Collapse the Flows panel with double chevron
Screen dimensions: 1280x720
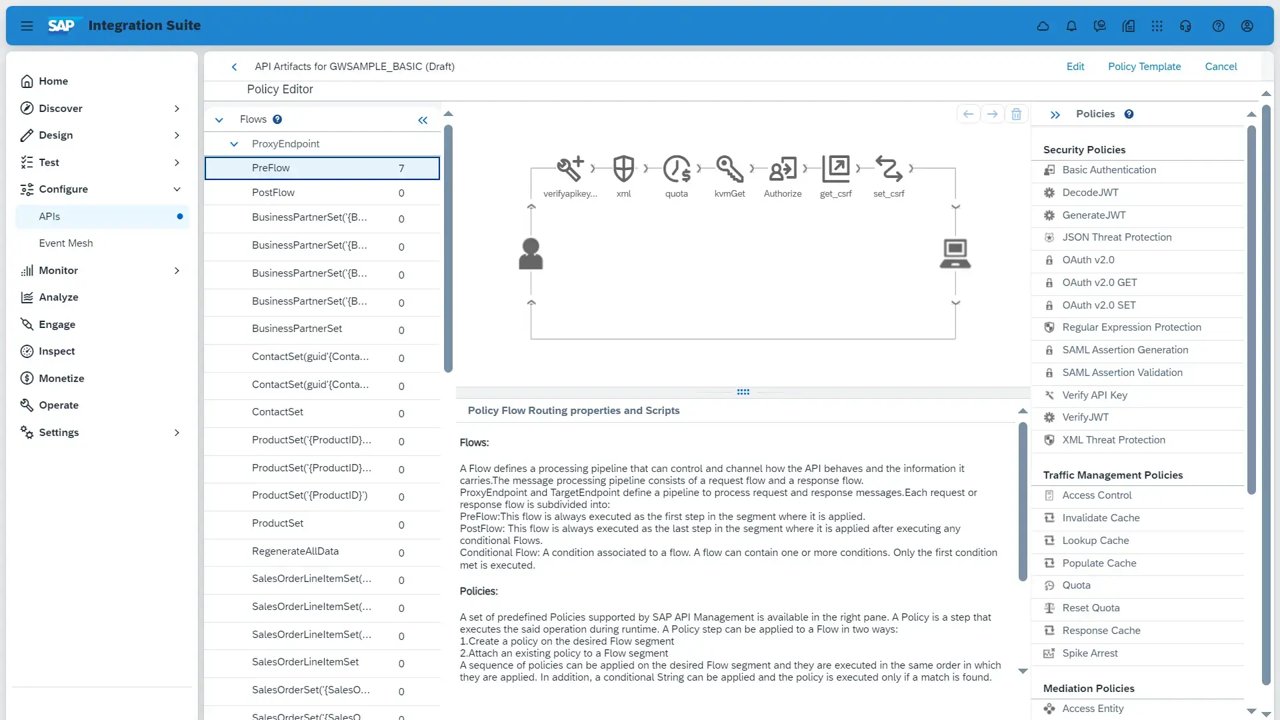pyautogui.click(x=423, y=120)
